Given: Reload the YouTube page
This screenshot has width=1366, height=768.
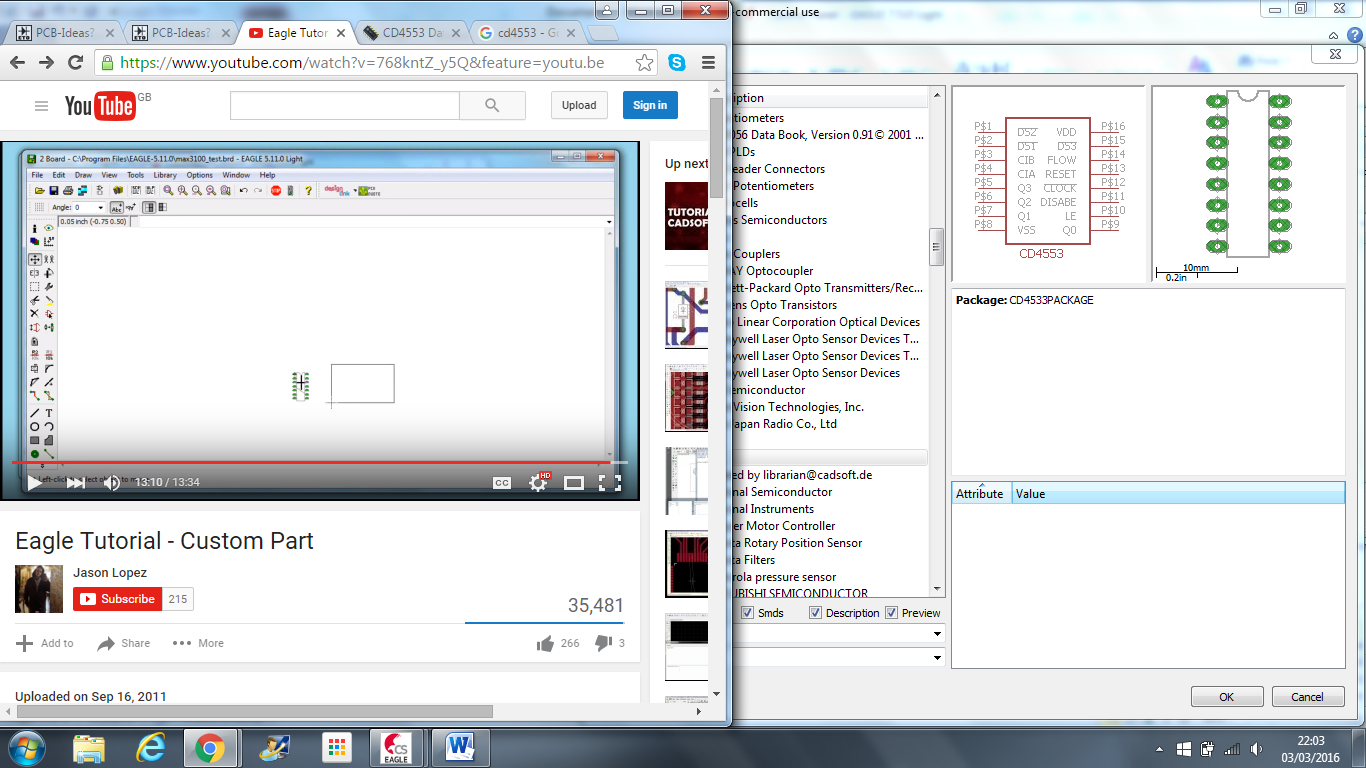Looking at the screenshot, I should pyautogui.click(x=75, y=62).
